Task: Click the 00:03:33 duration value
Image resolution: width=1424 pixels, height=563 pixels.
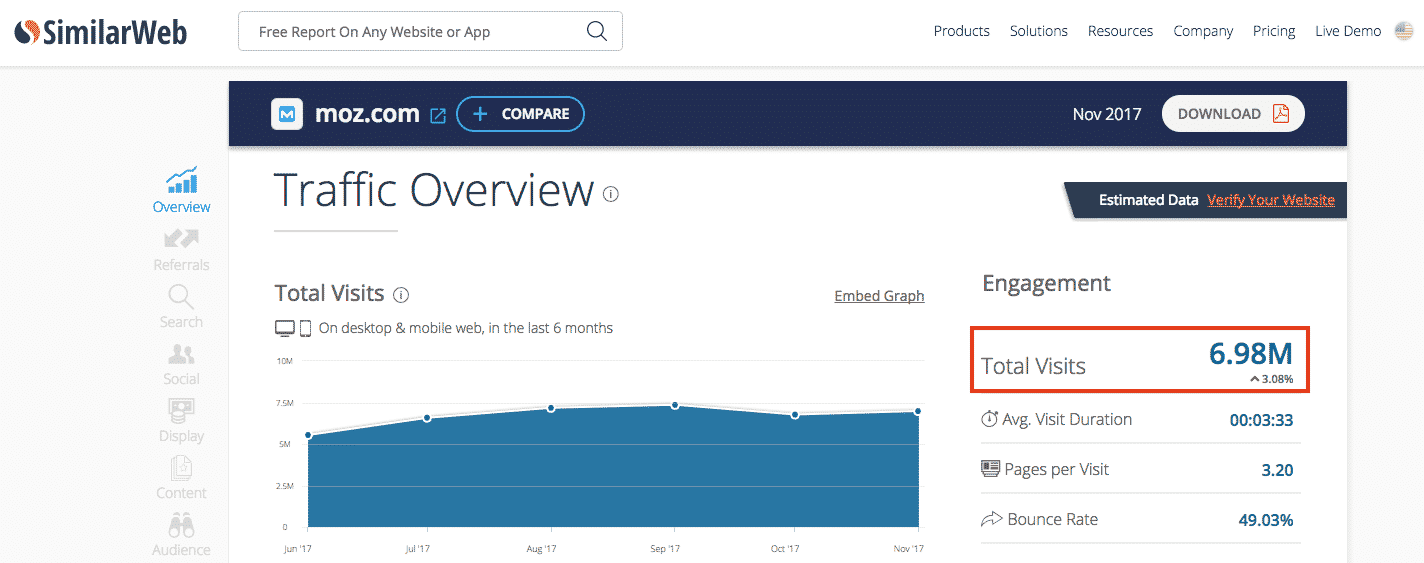Action: [1261, 421]
